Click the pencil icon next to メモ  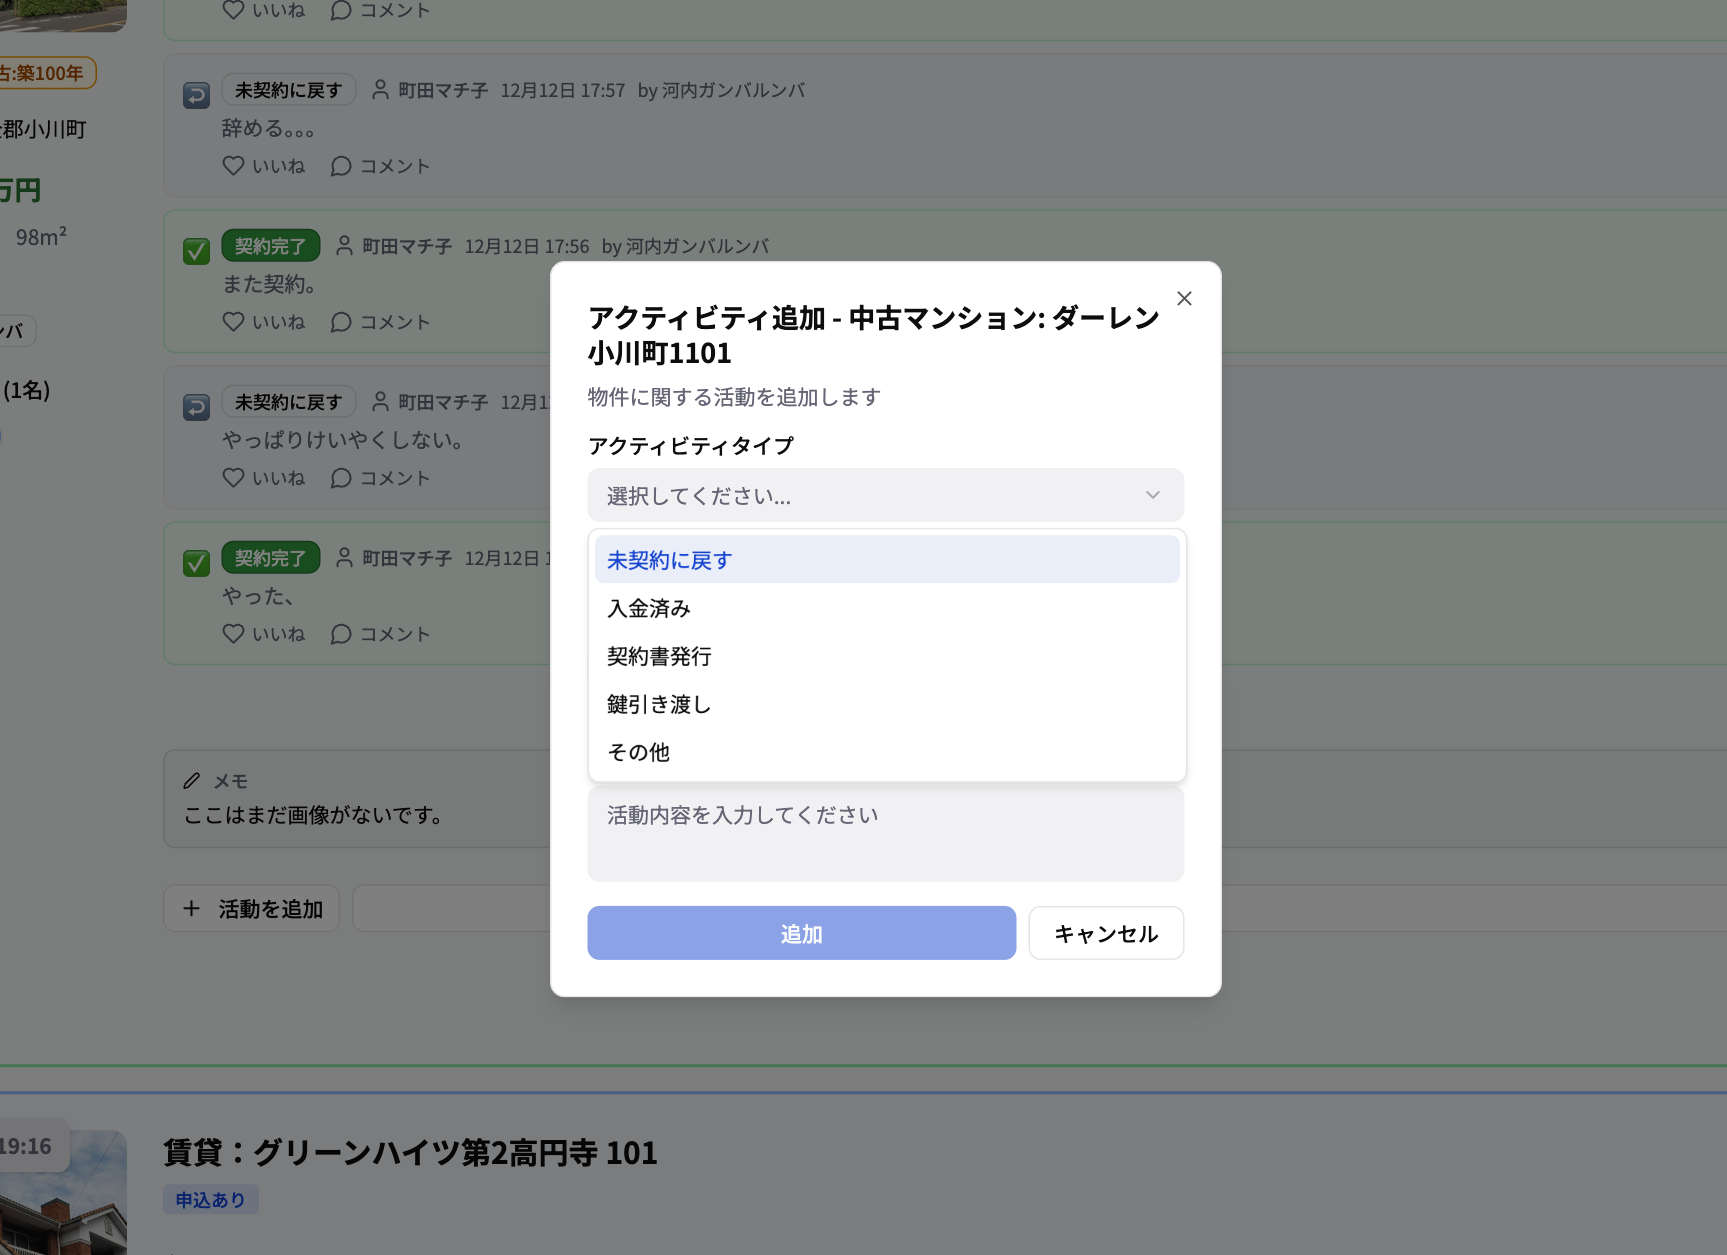pyautogui.click(x=191, y=780)
